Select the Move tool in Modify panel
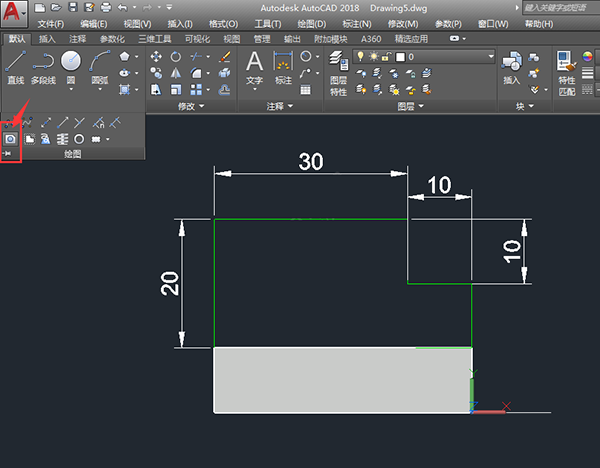Image resolution: width=600 pixels, height=468 pixels. click(156, 57)
